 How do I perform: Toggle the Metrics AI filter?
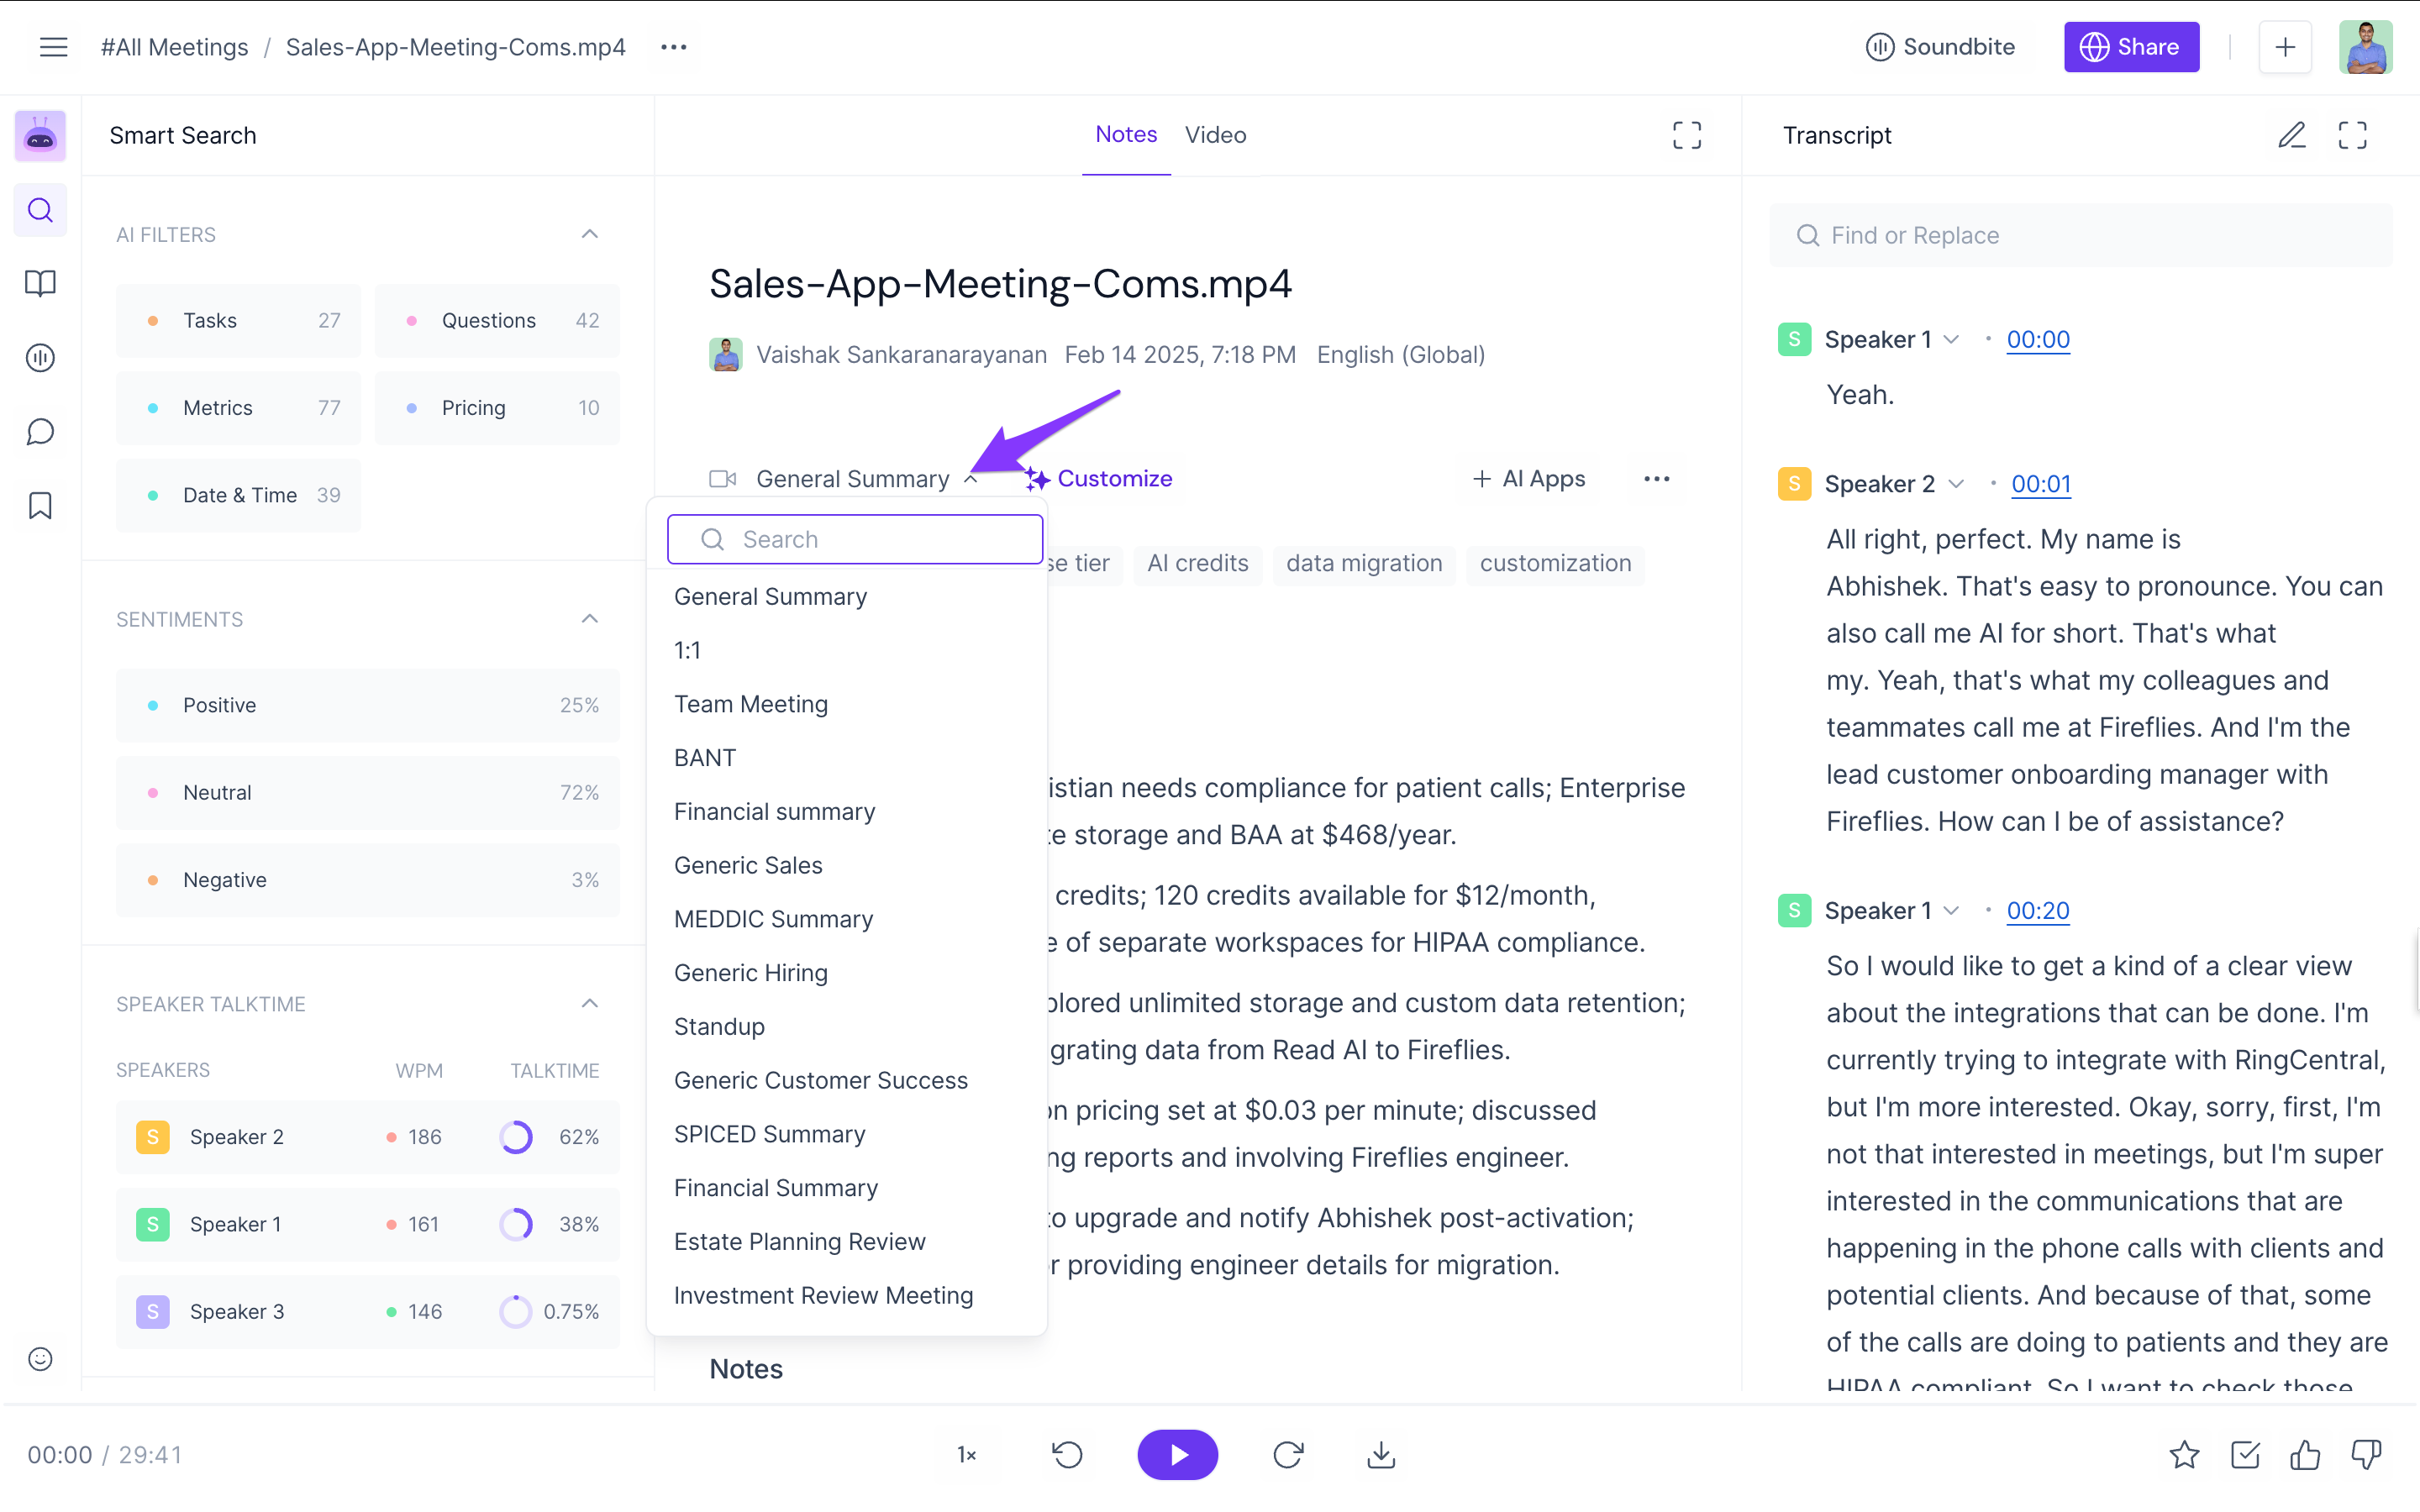(x=238, y=407)
